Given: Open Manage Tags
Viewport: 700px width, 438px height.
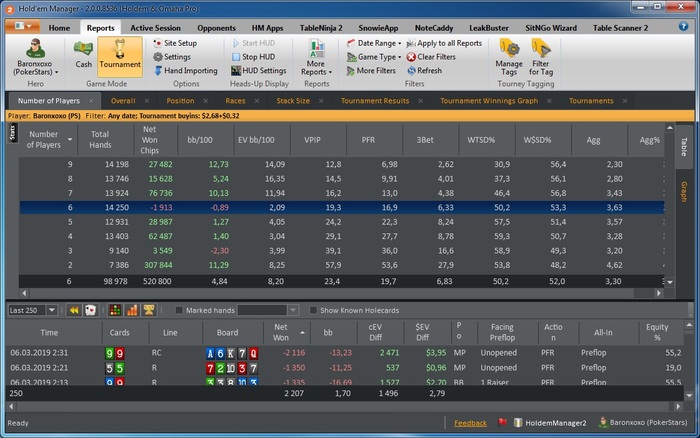Looking at the screenshot, I should tap(508, 57).
